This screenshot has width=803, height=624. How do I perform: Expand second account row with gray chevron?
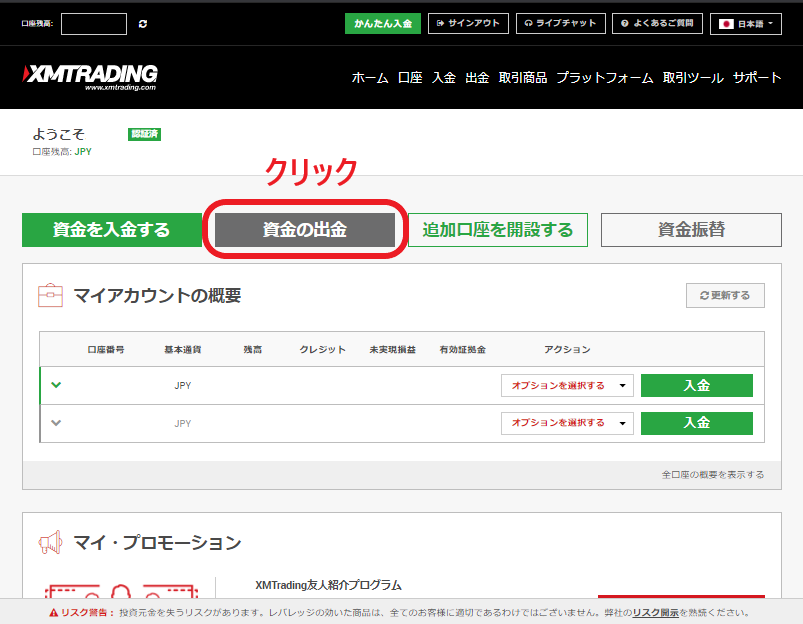[56, 422]
